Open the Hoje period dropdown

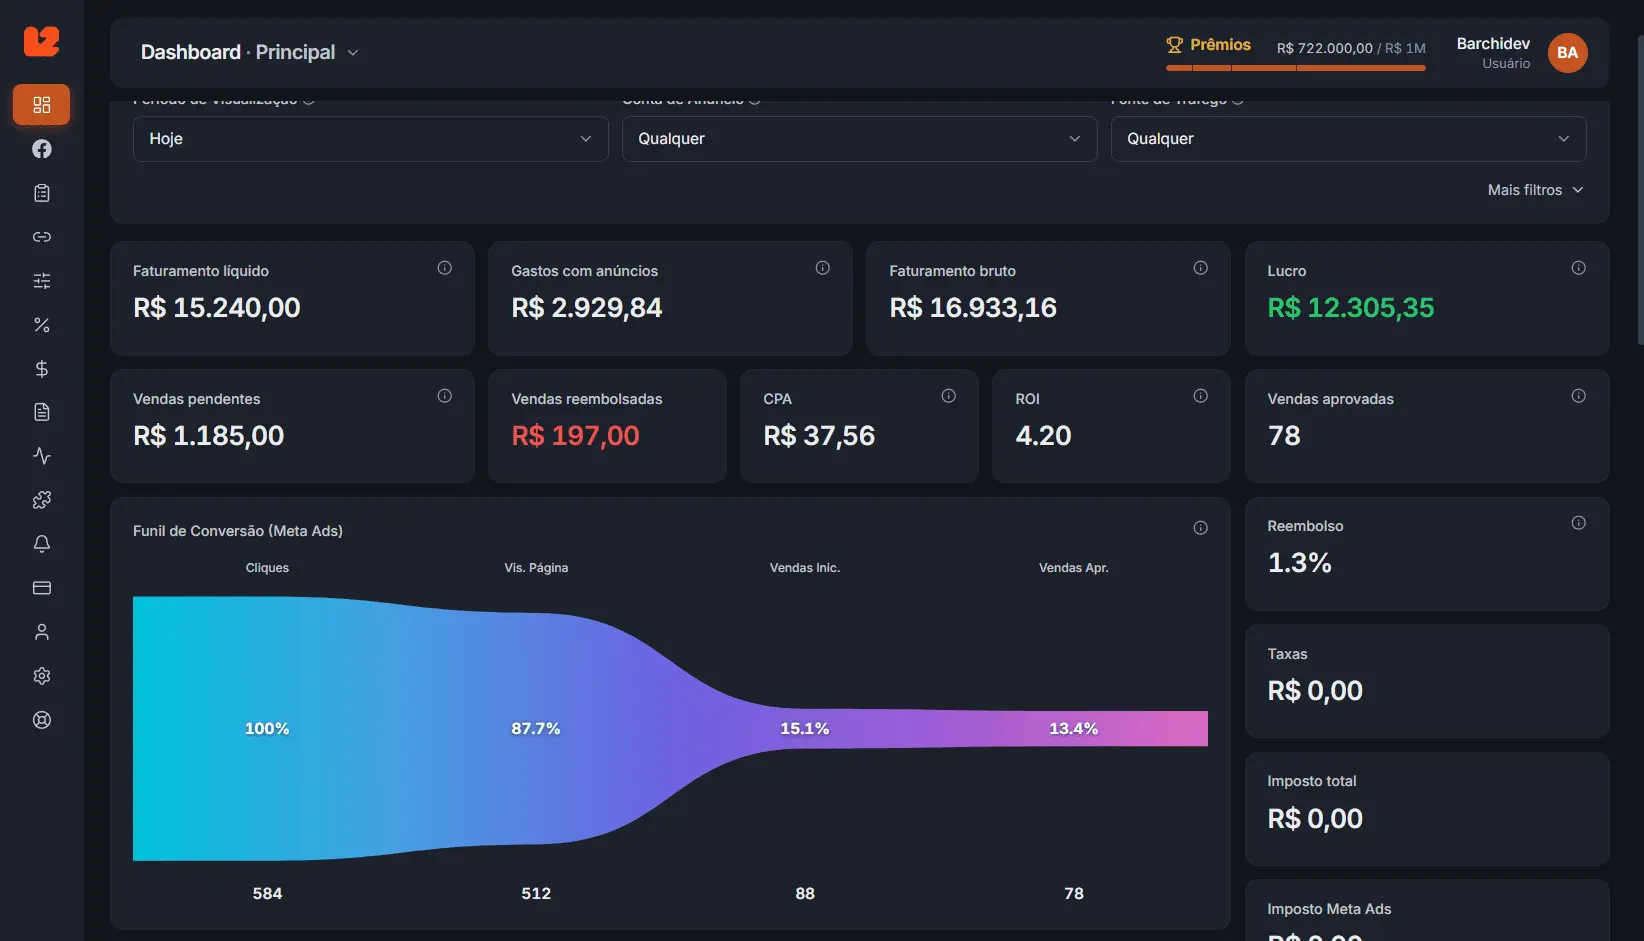click(370, 139)
